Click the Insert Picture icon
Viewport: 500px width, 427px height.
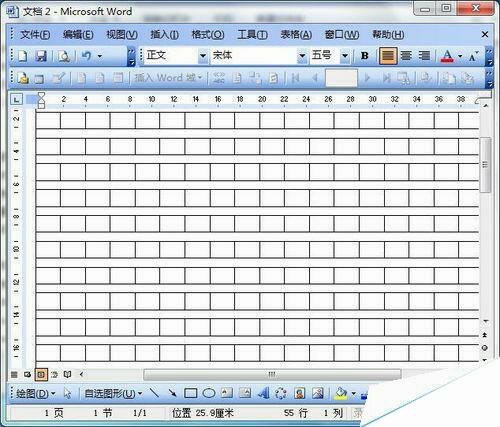click(x=318, y=393)
